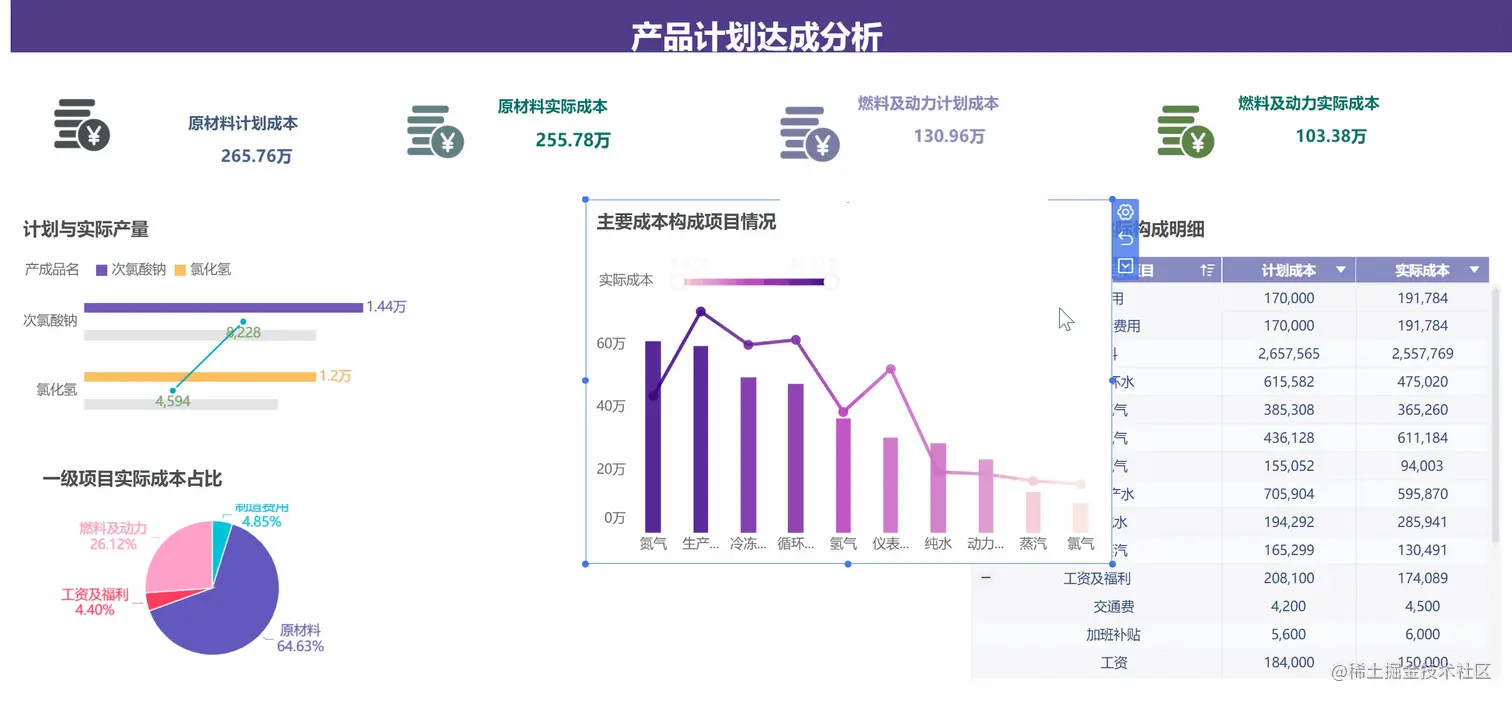
Task: Select the 燃料及动力计划成本 coin icon
Action: click(x=808, y=132)
